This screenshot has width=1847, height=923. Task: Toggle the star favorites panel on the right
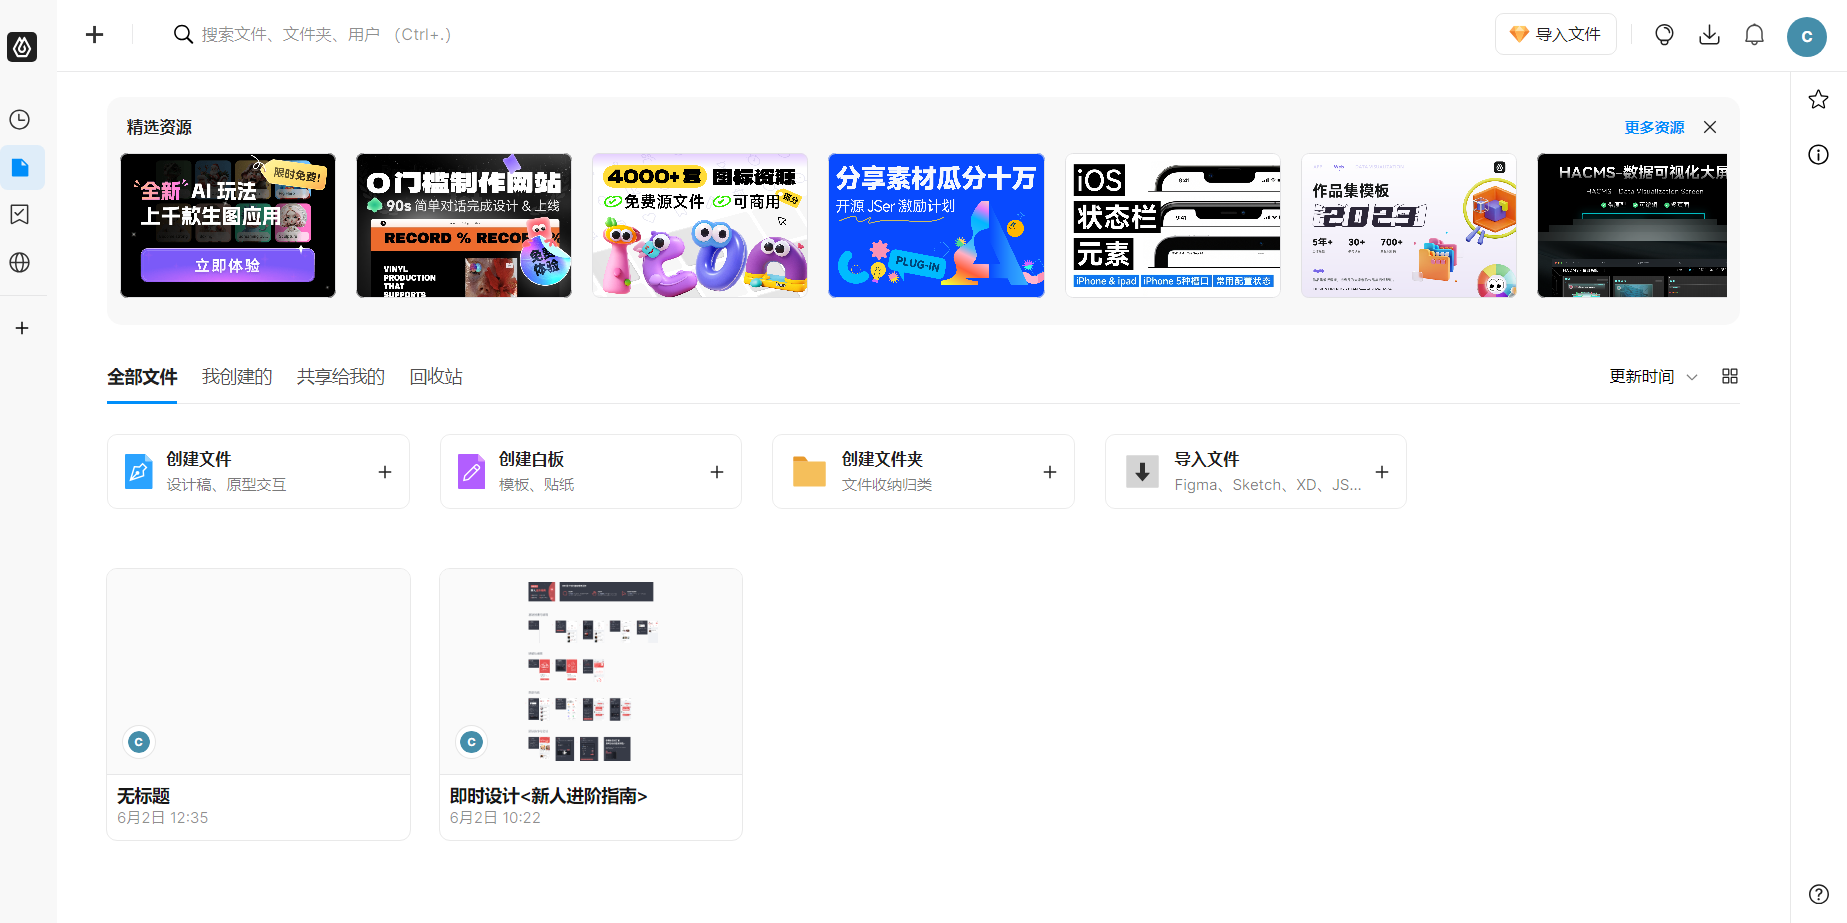click(x=1818, y=98)
